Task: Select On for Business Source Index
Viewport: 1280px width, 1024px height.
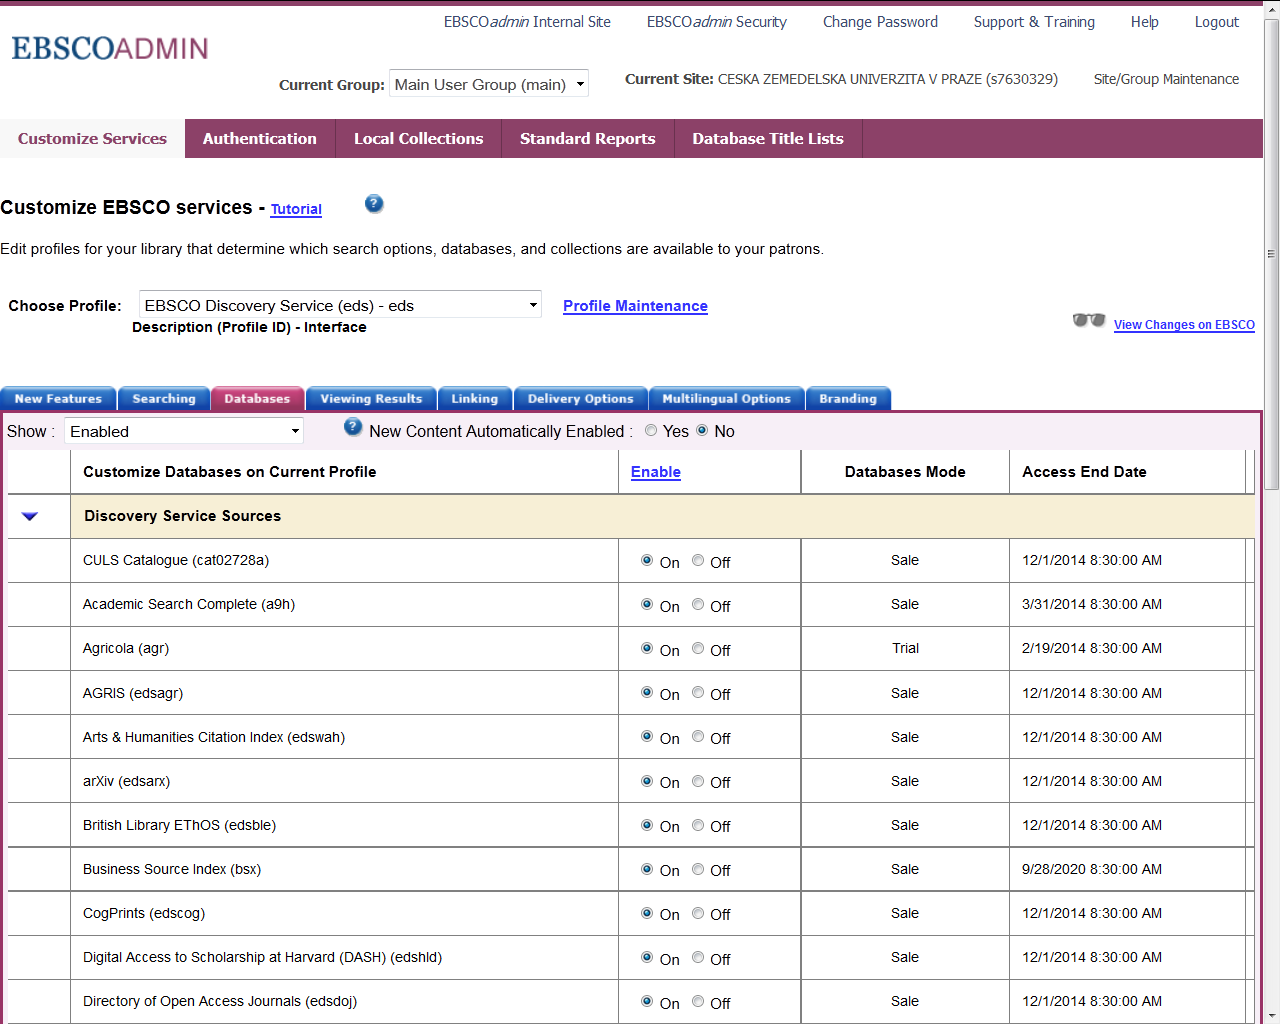Action: coord(647,869)
